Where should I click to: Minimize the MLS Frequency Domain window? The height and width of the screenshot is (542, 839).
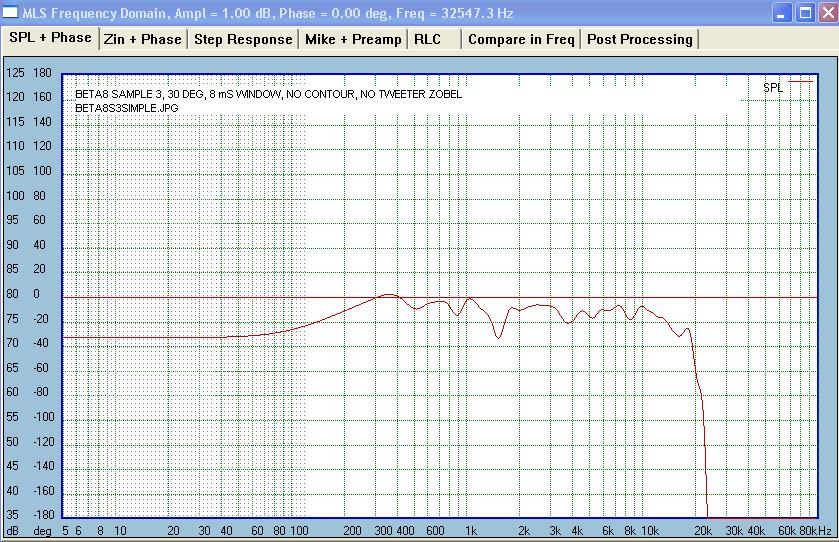point(782,12)
